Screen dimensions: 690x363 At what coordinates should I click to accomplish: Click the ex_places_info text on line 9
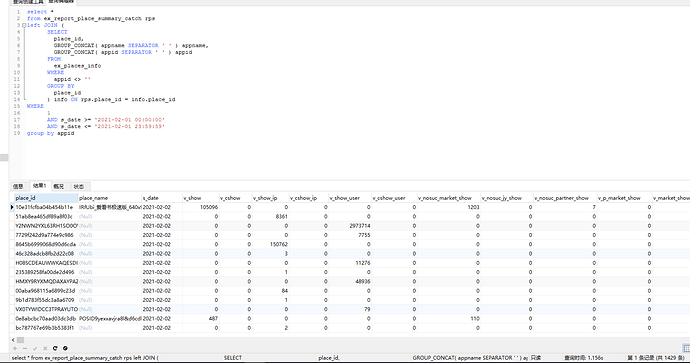77,66
